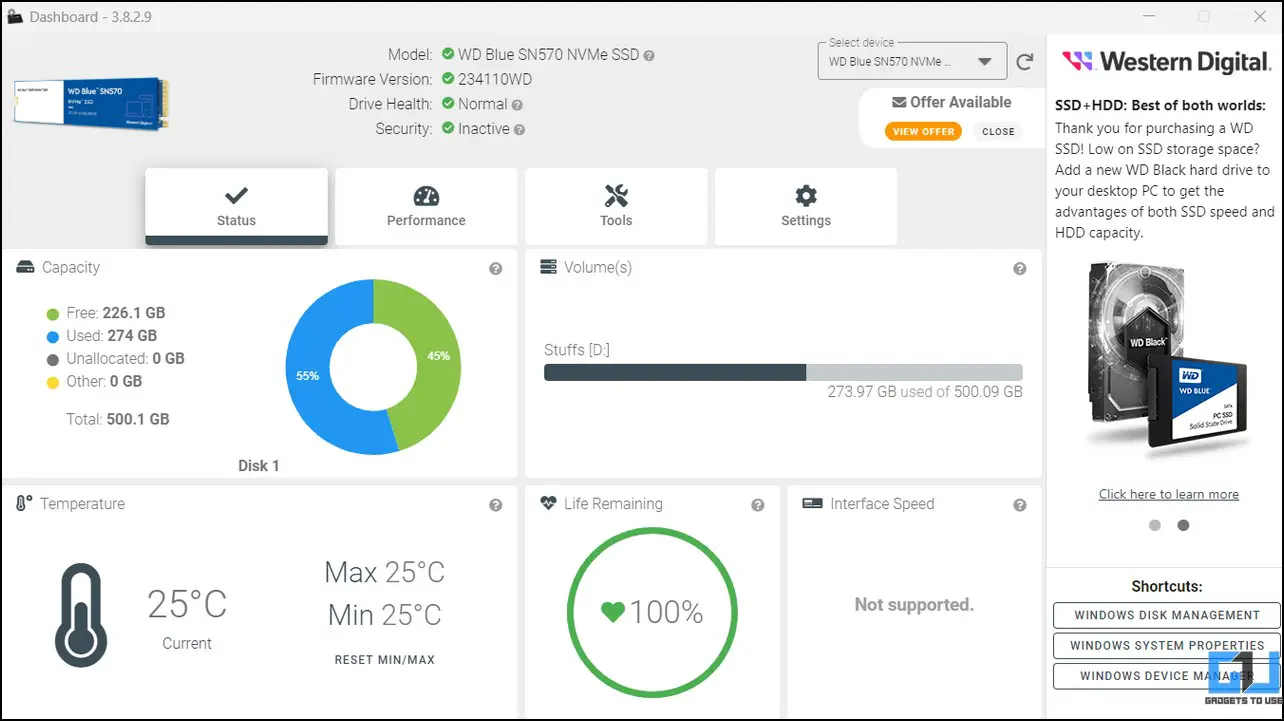The height and width of the screenshot is (721, 1284).
Task: Click the envelope icon by Offer Available
Action: [x=899, y=102]
